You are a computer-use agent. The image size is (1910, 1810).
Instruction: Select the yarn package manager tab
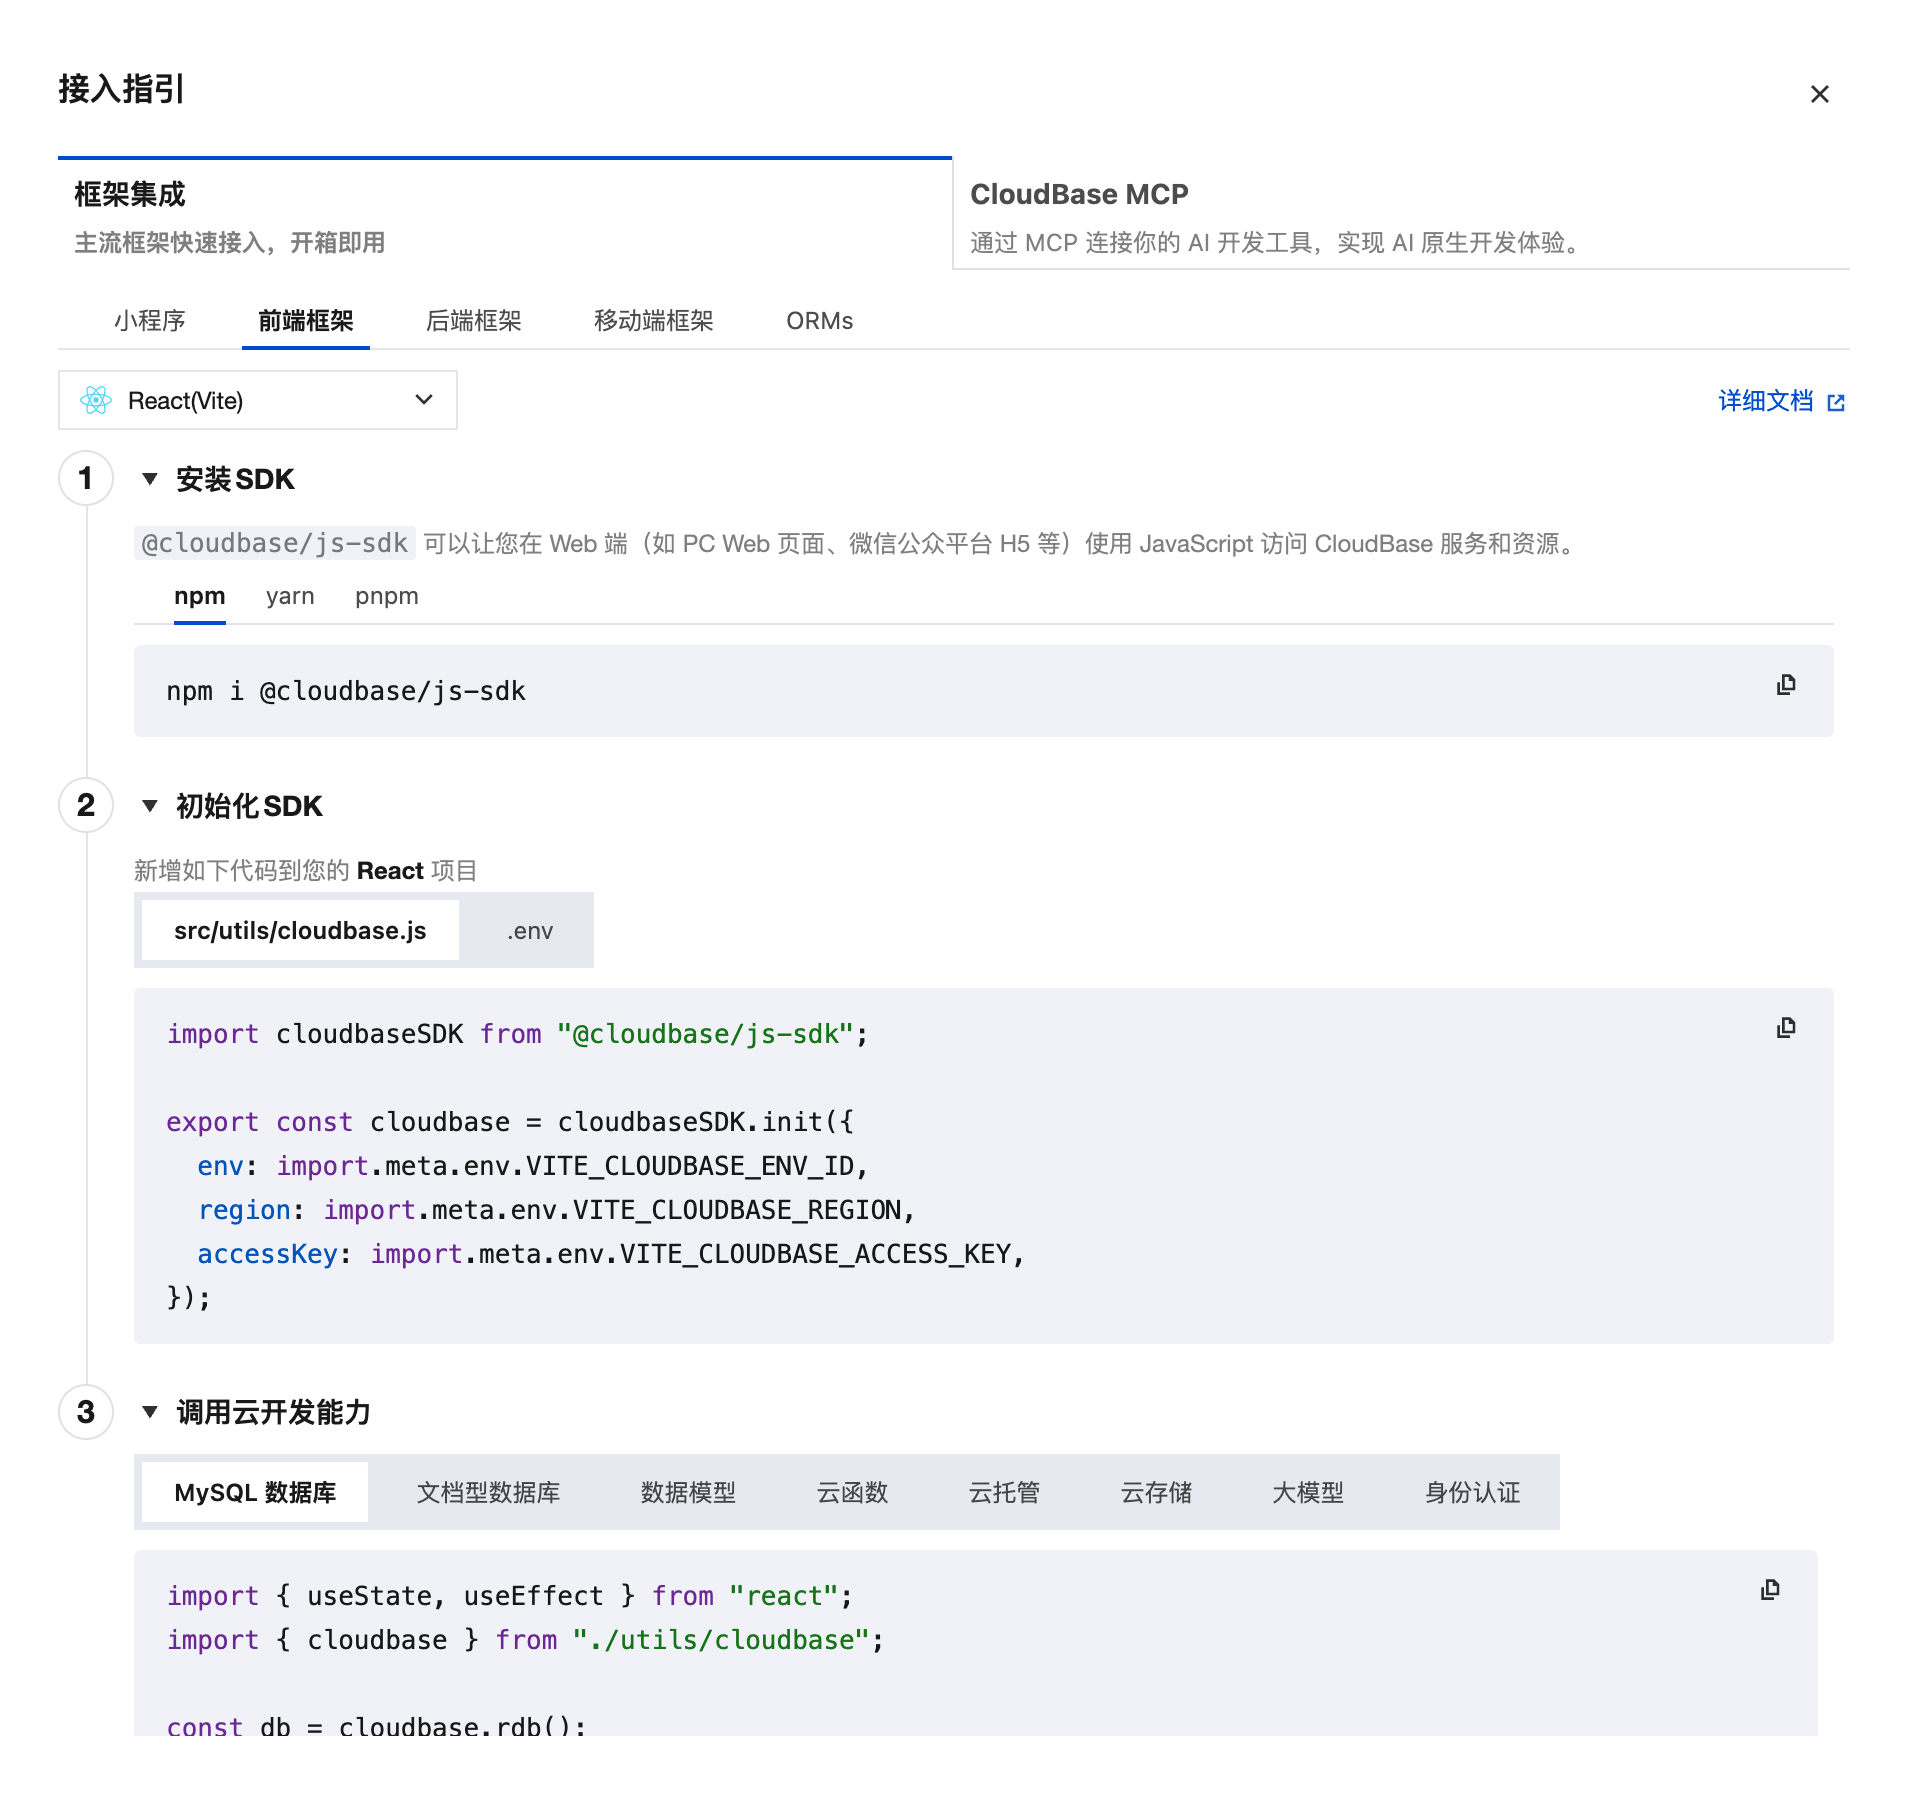290,596
